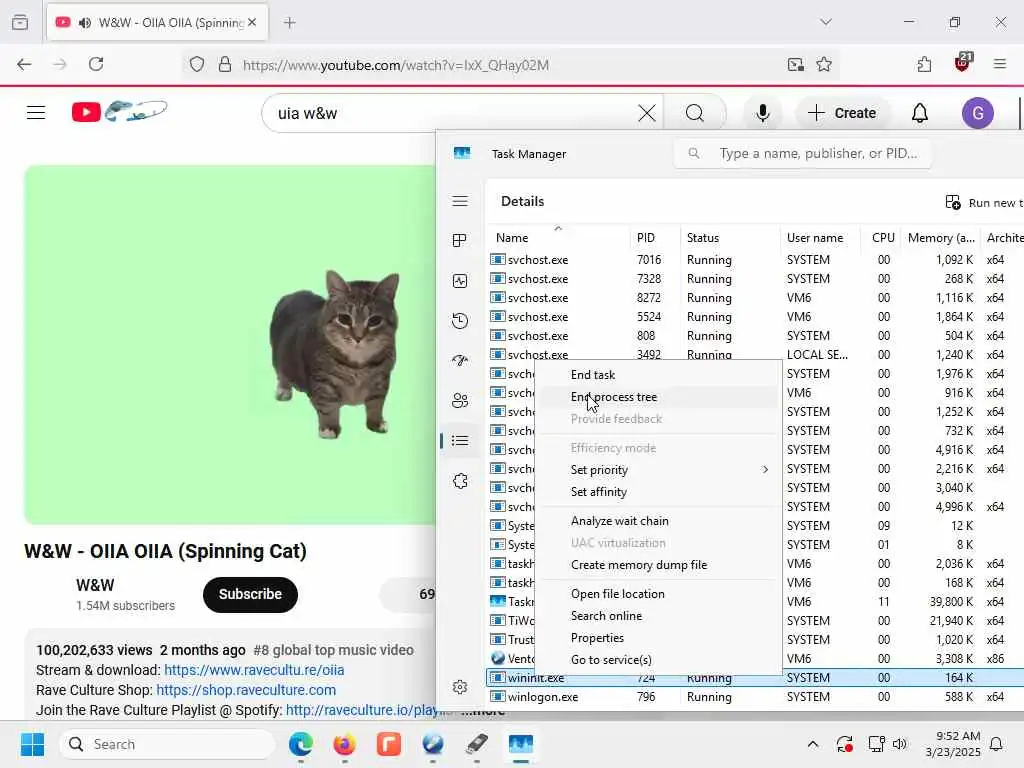This screenshot has height=768, width=1024.
Task: Sort by the Status column header
Action: point(729,238)
